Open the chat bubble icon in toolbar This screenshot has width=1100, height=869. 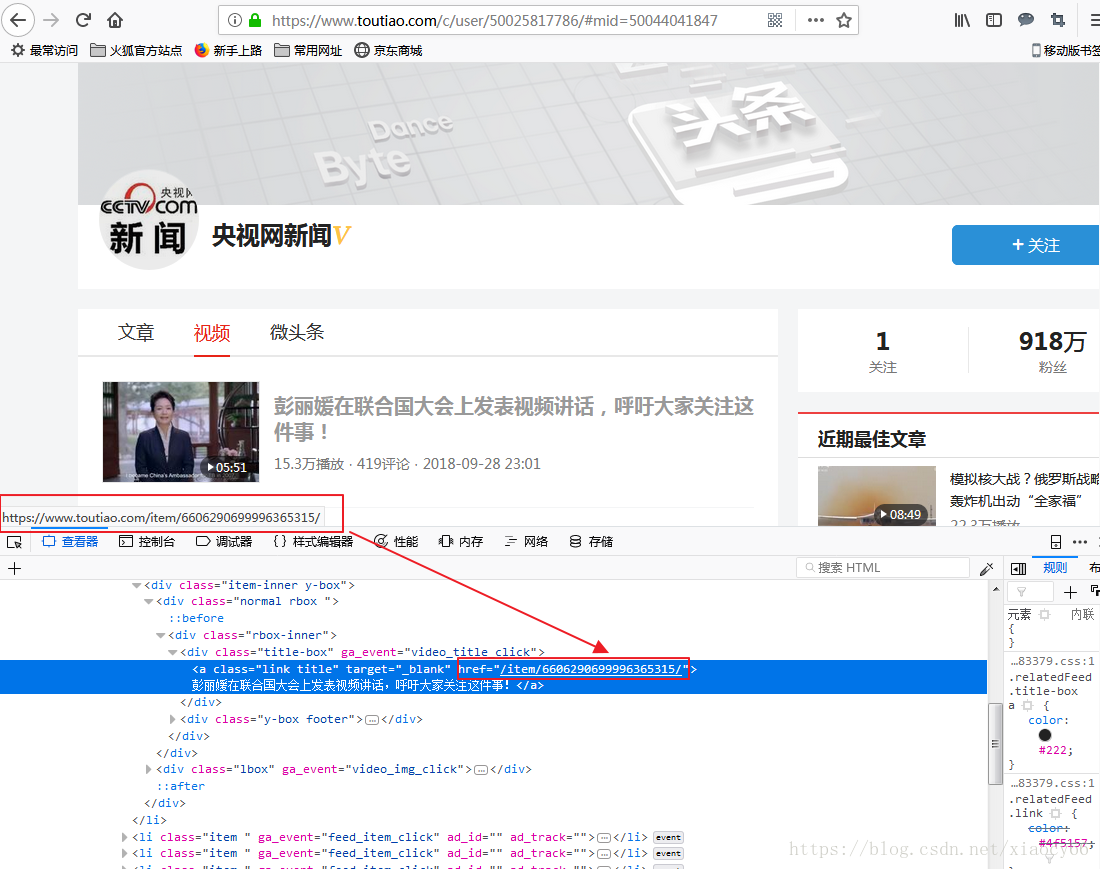[x=1026, y=20]
